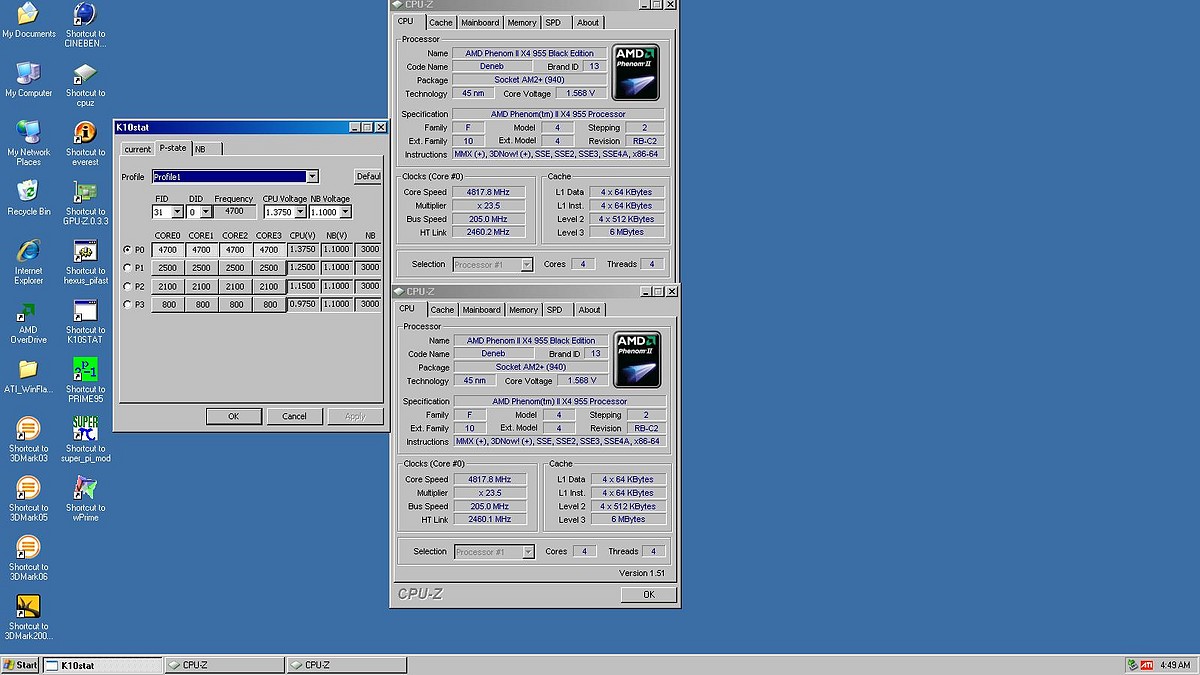Open the PRIME95 desktop shortcut

(85, 370)
